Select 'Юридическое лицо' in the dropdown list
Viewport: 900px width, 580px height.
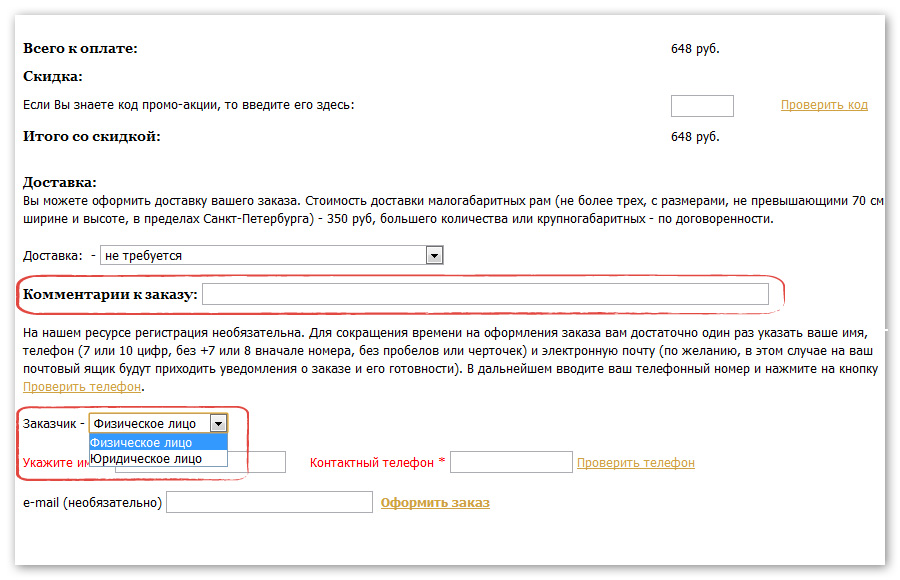pos(158,458)
